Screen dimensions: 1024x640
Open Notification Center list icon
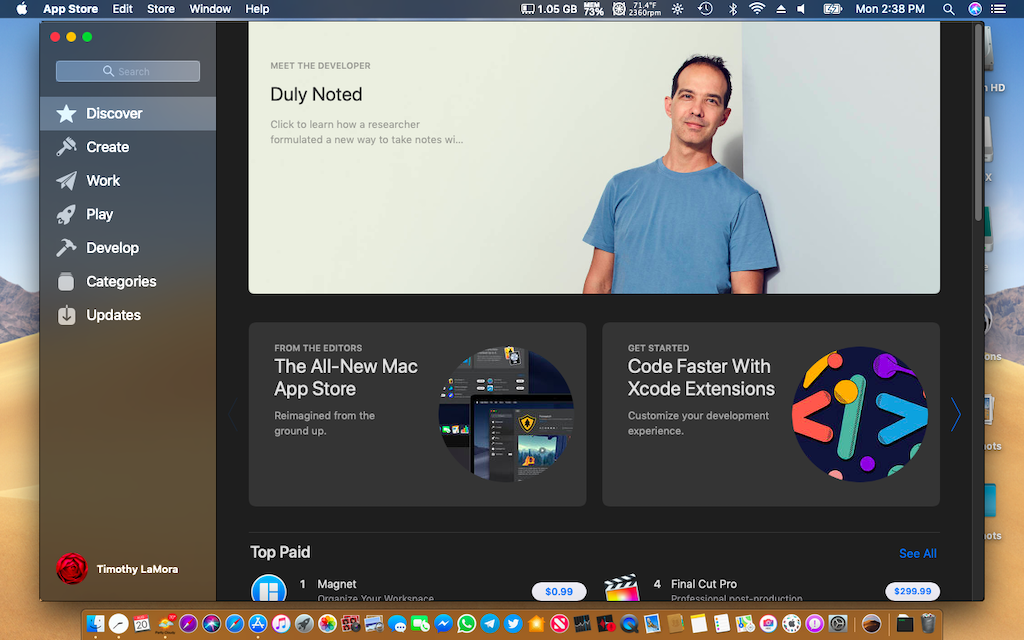point(999,9)
